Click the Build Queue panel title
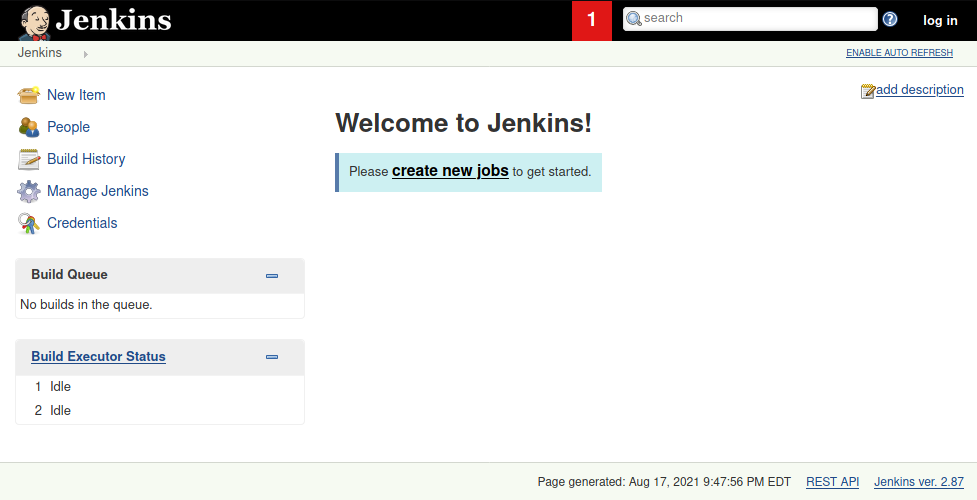The image size is (977, 500). 70,274
